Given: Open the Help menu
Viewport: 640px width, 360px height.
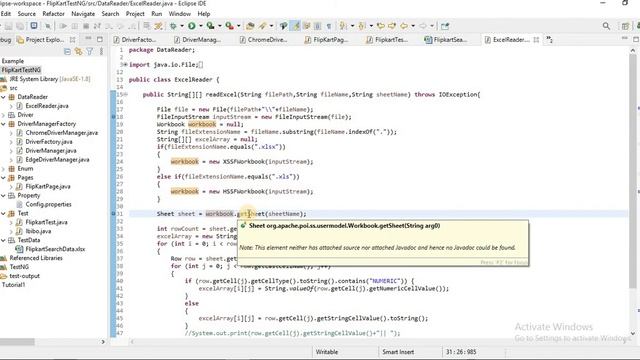Looking at the screenshot, I should point(204,13).
